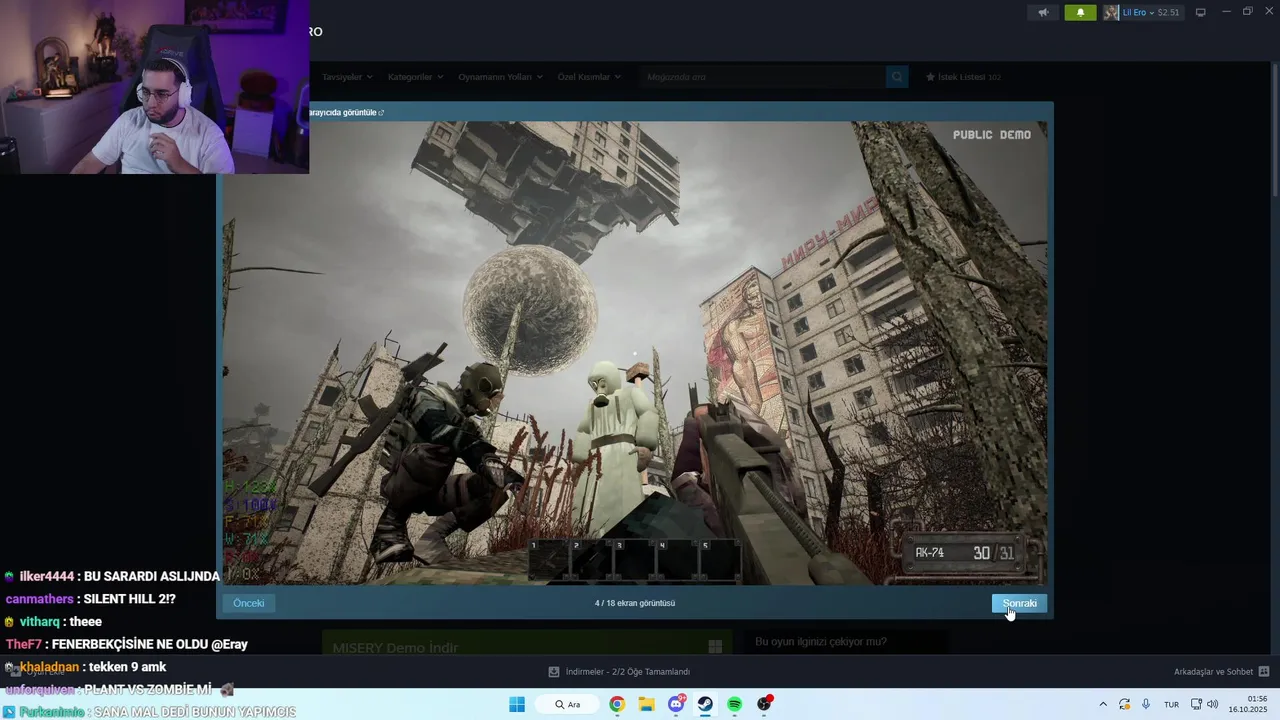Screen dimensions: 1280x720
Task: Show hidden system tray icons
Action: click(x=1103, y=704)
